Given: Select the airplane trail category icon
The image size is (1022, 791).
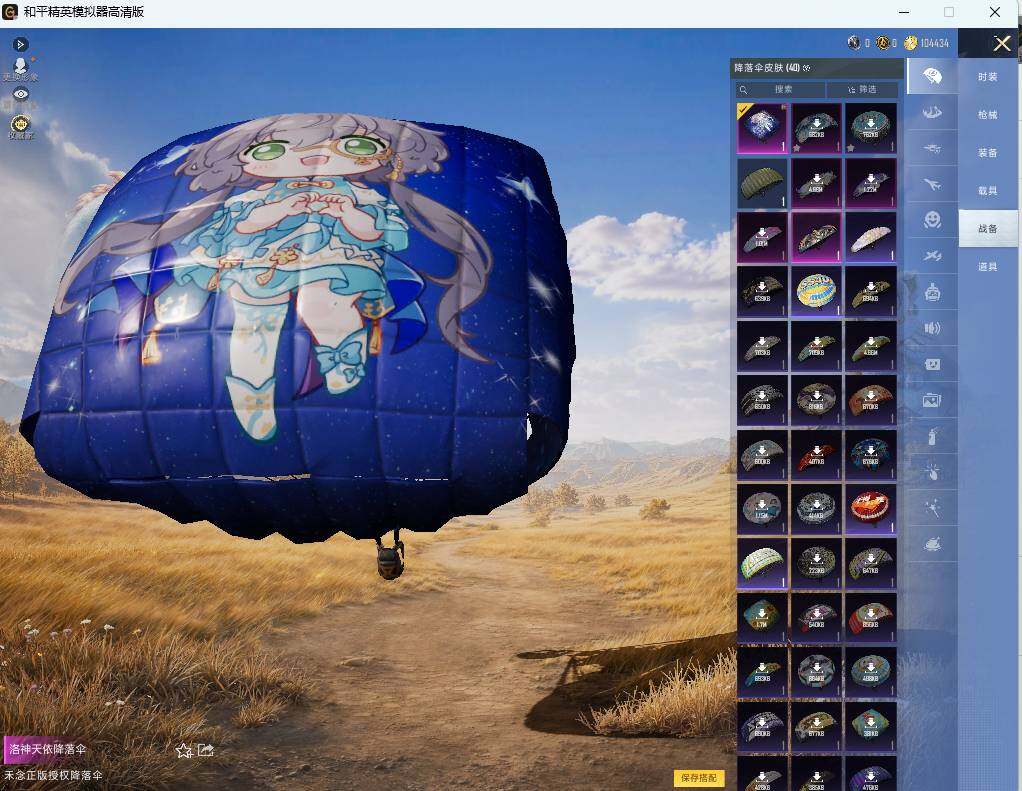Looking at the screenshot, I should point(932,184).
